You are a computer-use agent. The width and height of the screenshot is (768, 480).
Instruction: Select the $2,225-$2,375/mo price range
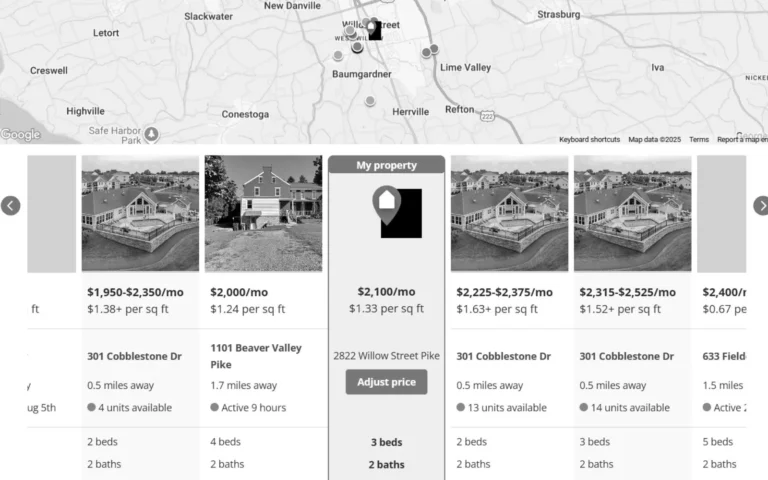click(x=504, y=292)
